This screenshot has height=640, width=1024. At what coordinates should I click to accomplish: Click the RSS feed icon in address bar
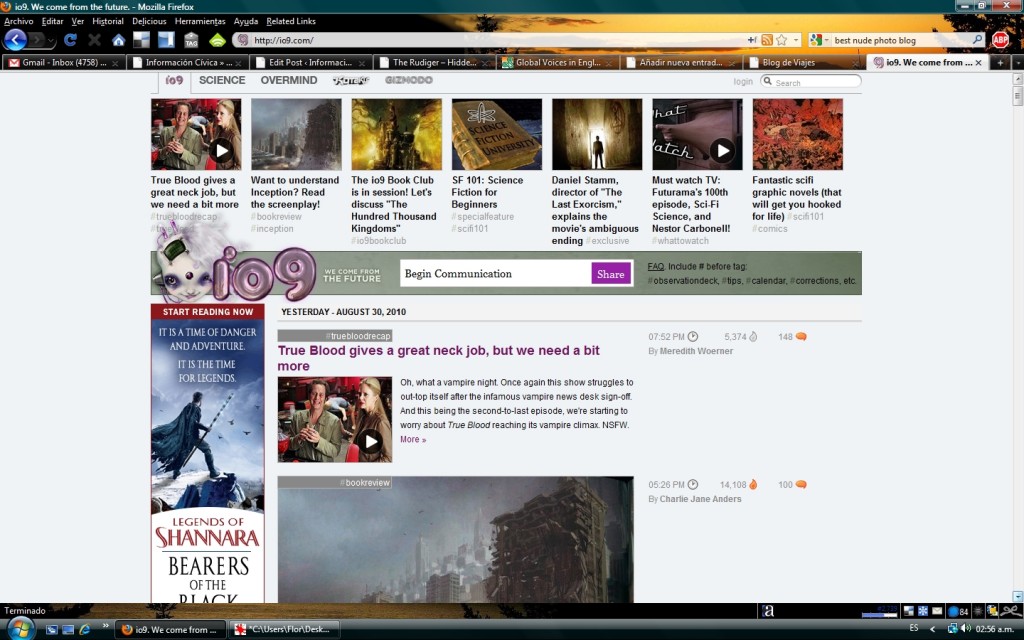766,40
